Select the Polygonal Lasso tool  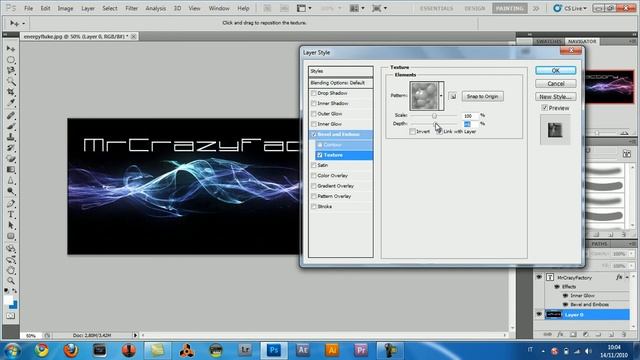[x=11, y=71]
